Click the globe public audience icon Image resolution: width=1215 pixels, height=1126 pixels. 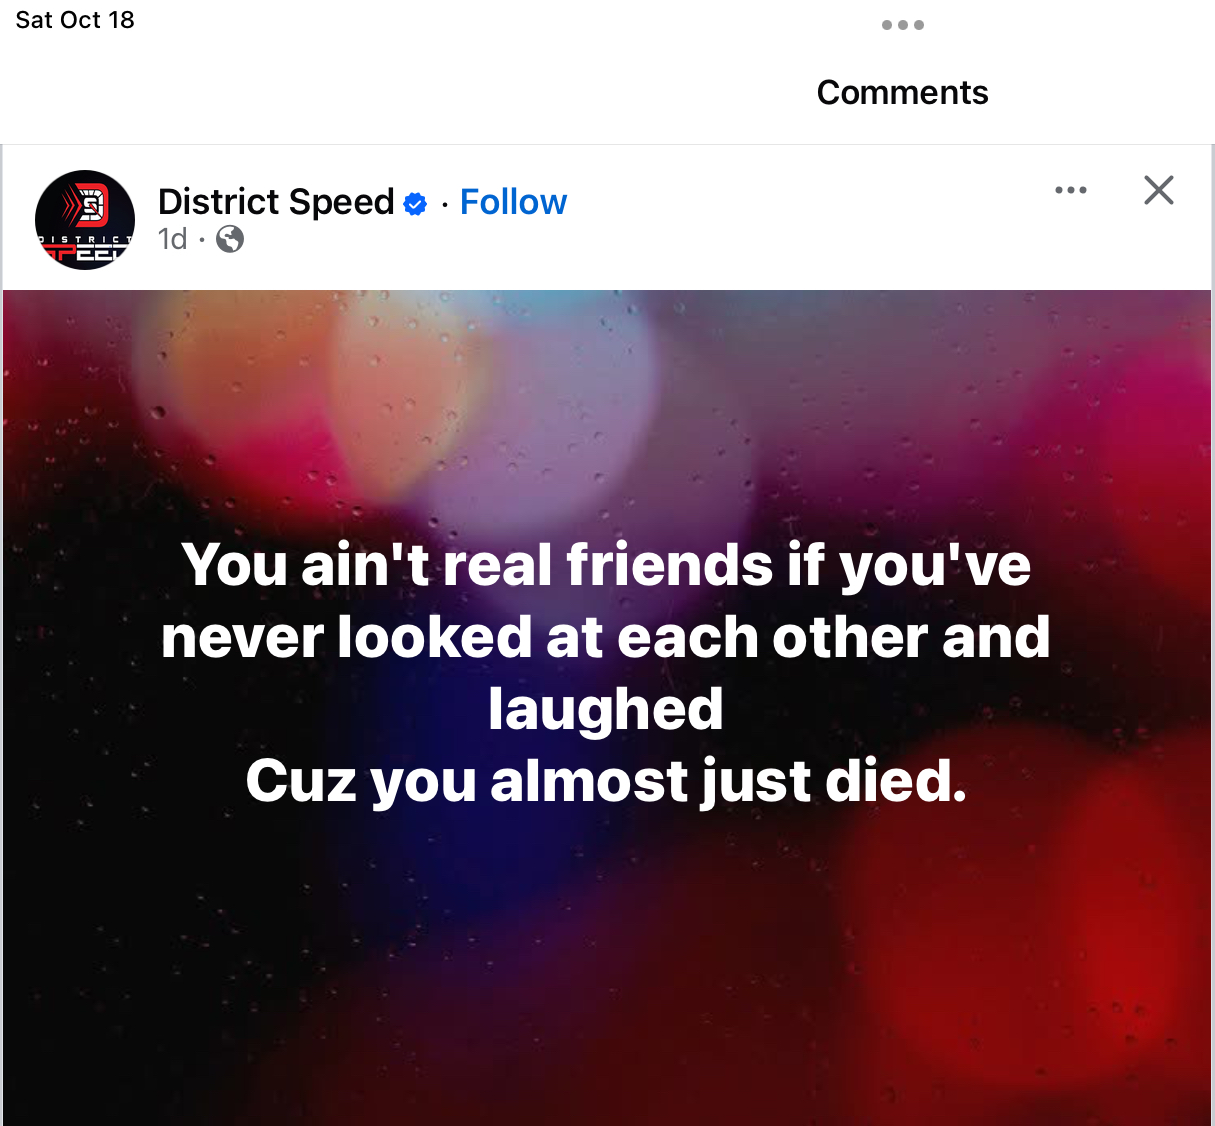(230, 239)
